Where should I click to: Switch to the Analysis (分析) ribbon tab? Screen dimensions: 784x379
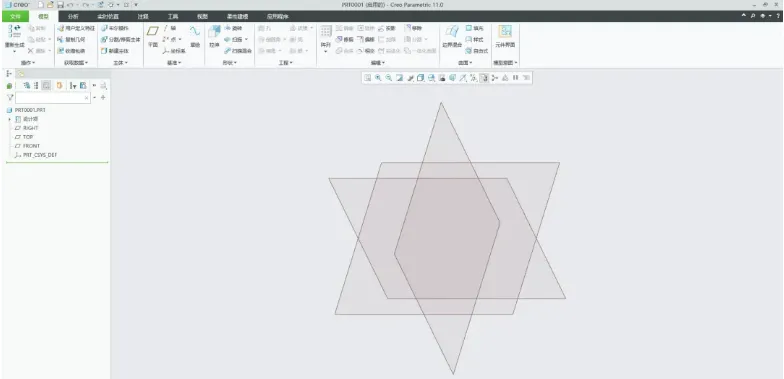click(73, 16)
